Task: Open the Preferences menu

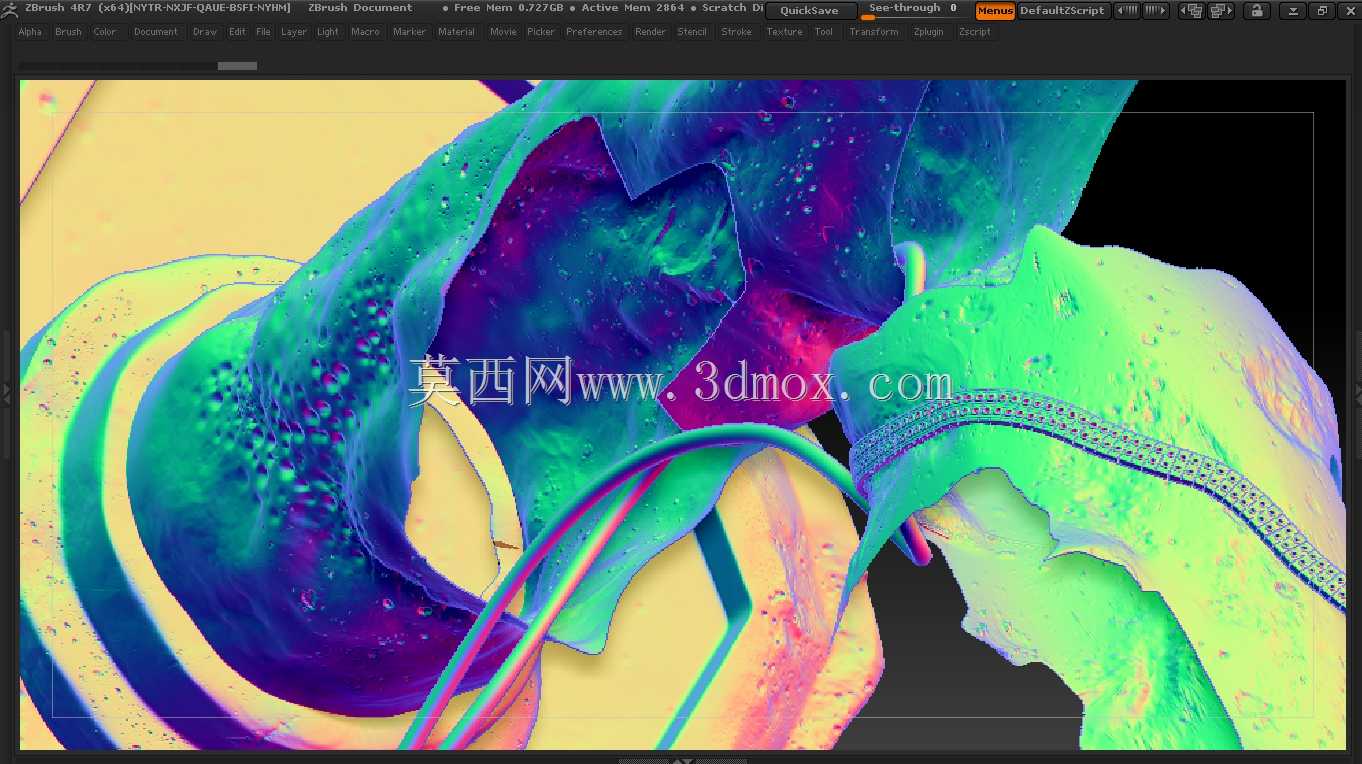Action: point(594,32)
